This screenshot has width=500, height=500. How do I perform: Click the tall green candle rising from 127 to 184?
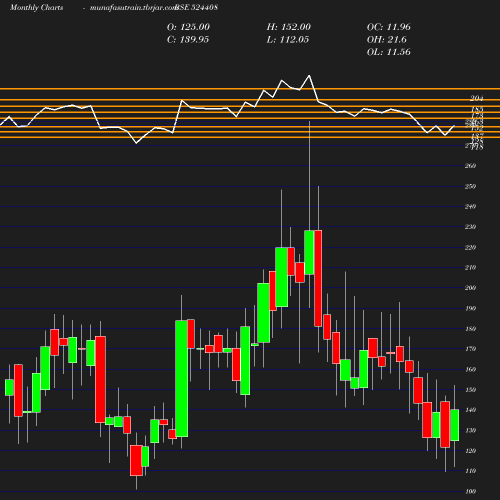(181, 378)
